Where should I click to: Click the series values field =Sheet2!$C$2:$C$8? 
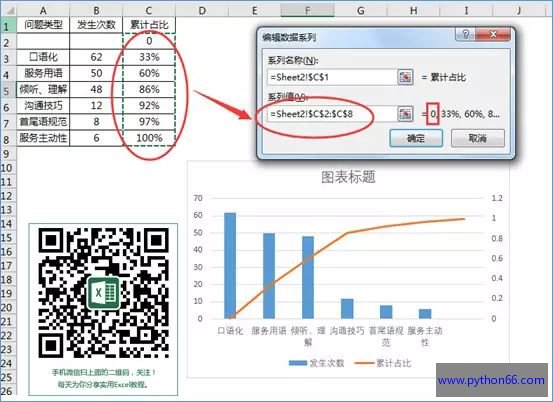[x=332, y=114]
